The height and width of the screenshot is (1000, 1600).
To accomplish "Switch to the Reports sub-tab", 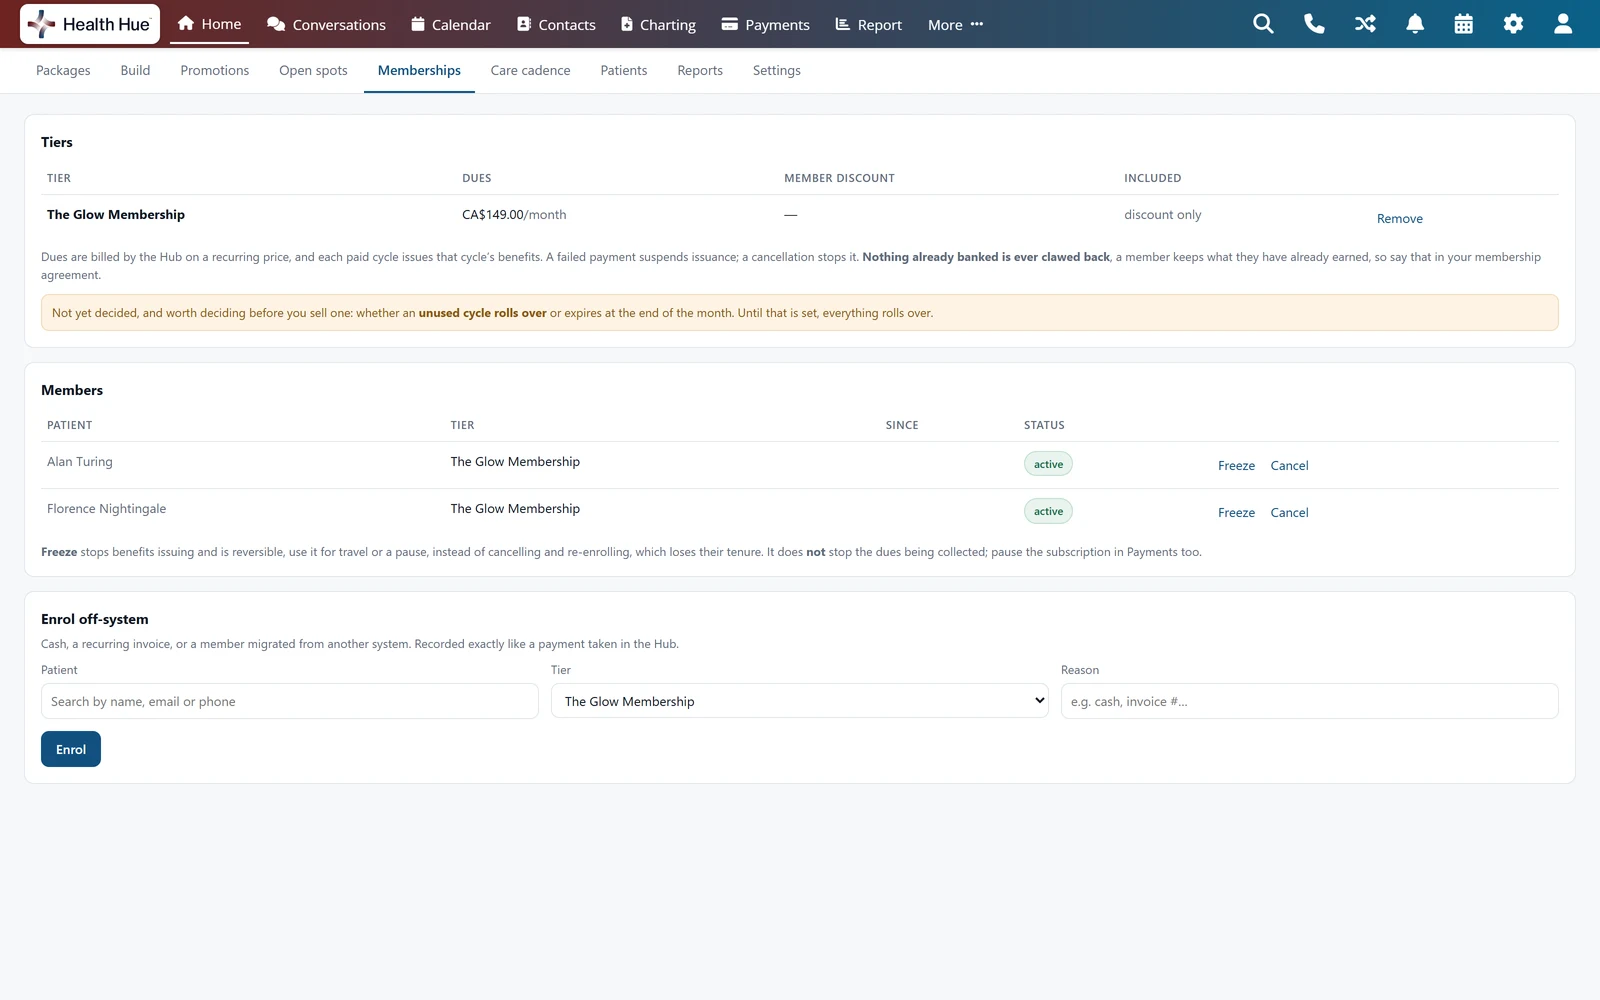I will point(700,70).
